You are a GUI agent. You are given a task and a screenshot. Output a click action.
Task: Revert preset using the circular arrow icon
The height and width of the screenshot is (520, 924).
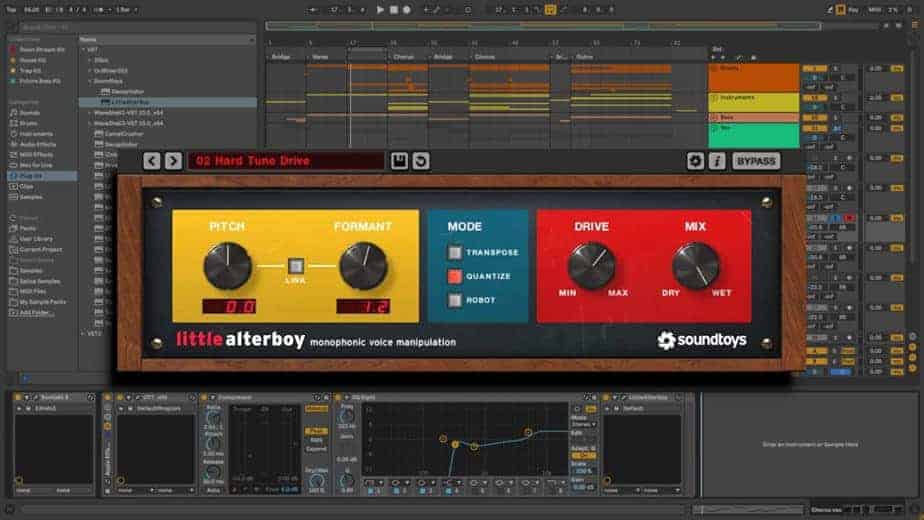click(421, 161)
